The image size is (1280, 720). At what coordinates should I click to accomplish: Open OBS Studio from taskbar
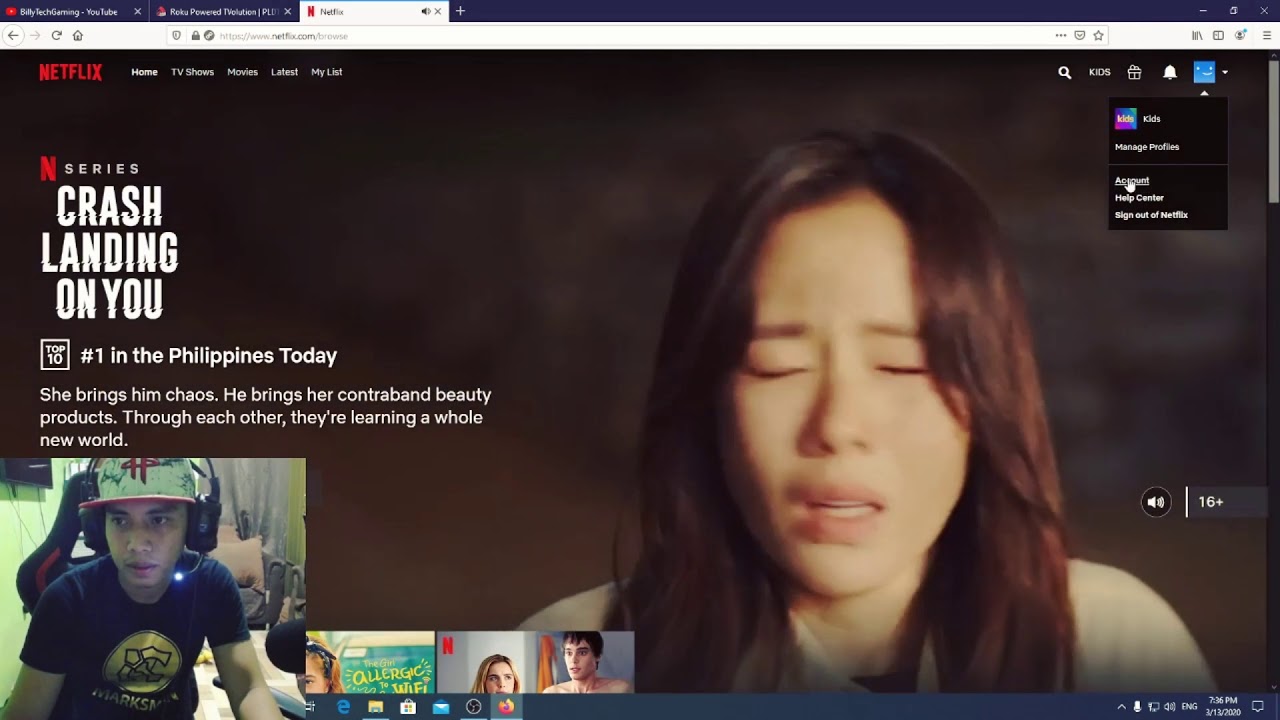pyautogui.click(x=474, y=707)
